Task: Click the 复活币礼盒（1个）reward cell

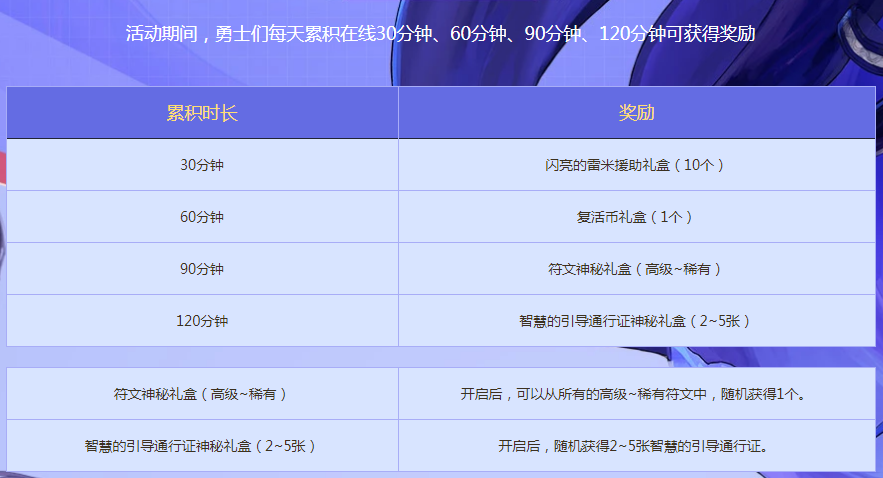Action: (x=636, y=217)
